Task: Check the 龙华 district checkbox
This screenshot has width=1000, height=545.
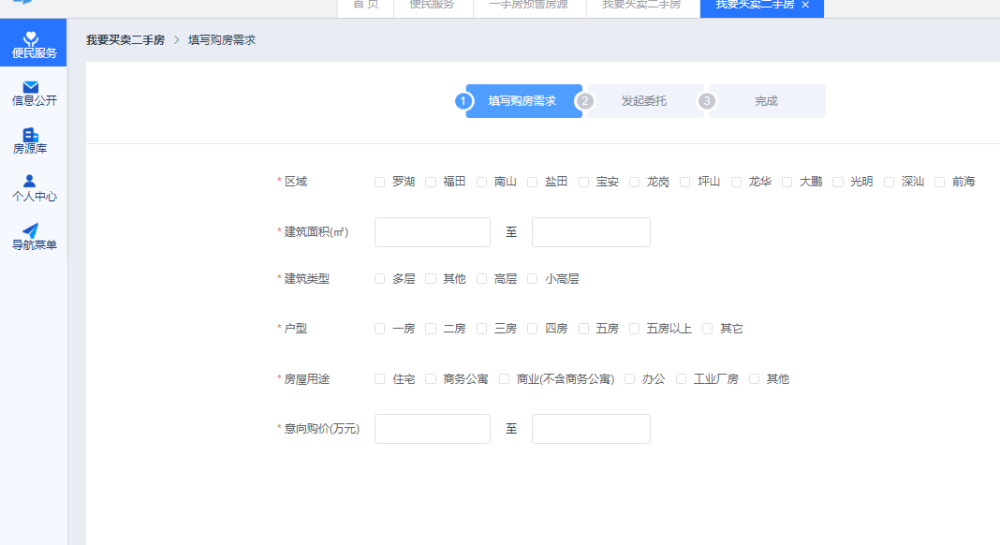Action: (x=736, y=182)
